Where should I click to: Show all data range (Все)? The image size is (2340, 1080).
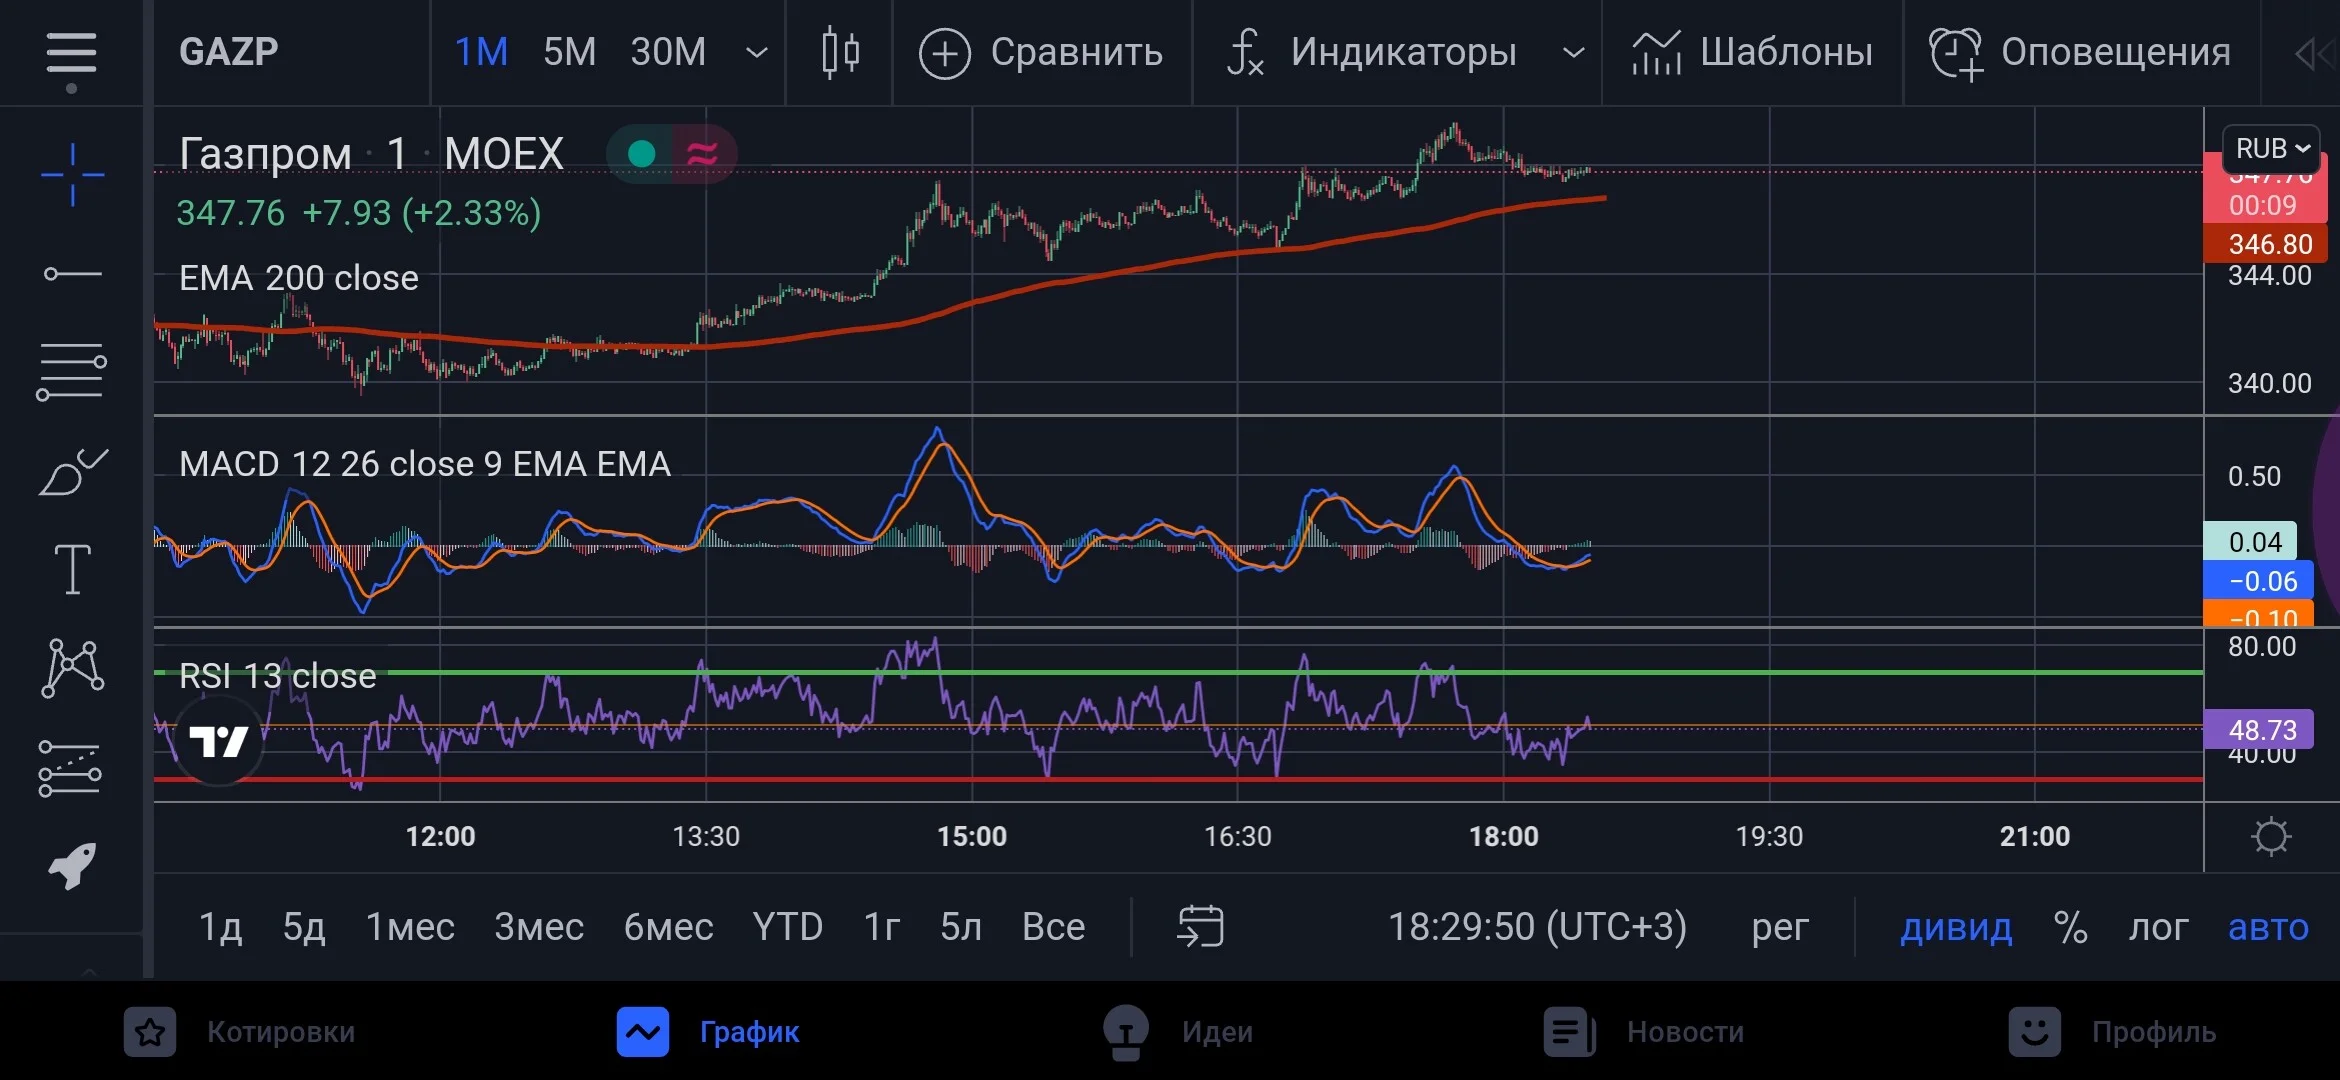[x=1054, y=927]
